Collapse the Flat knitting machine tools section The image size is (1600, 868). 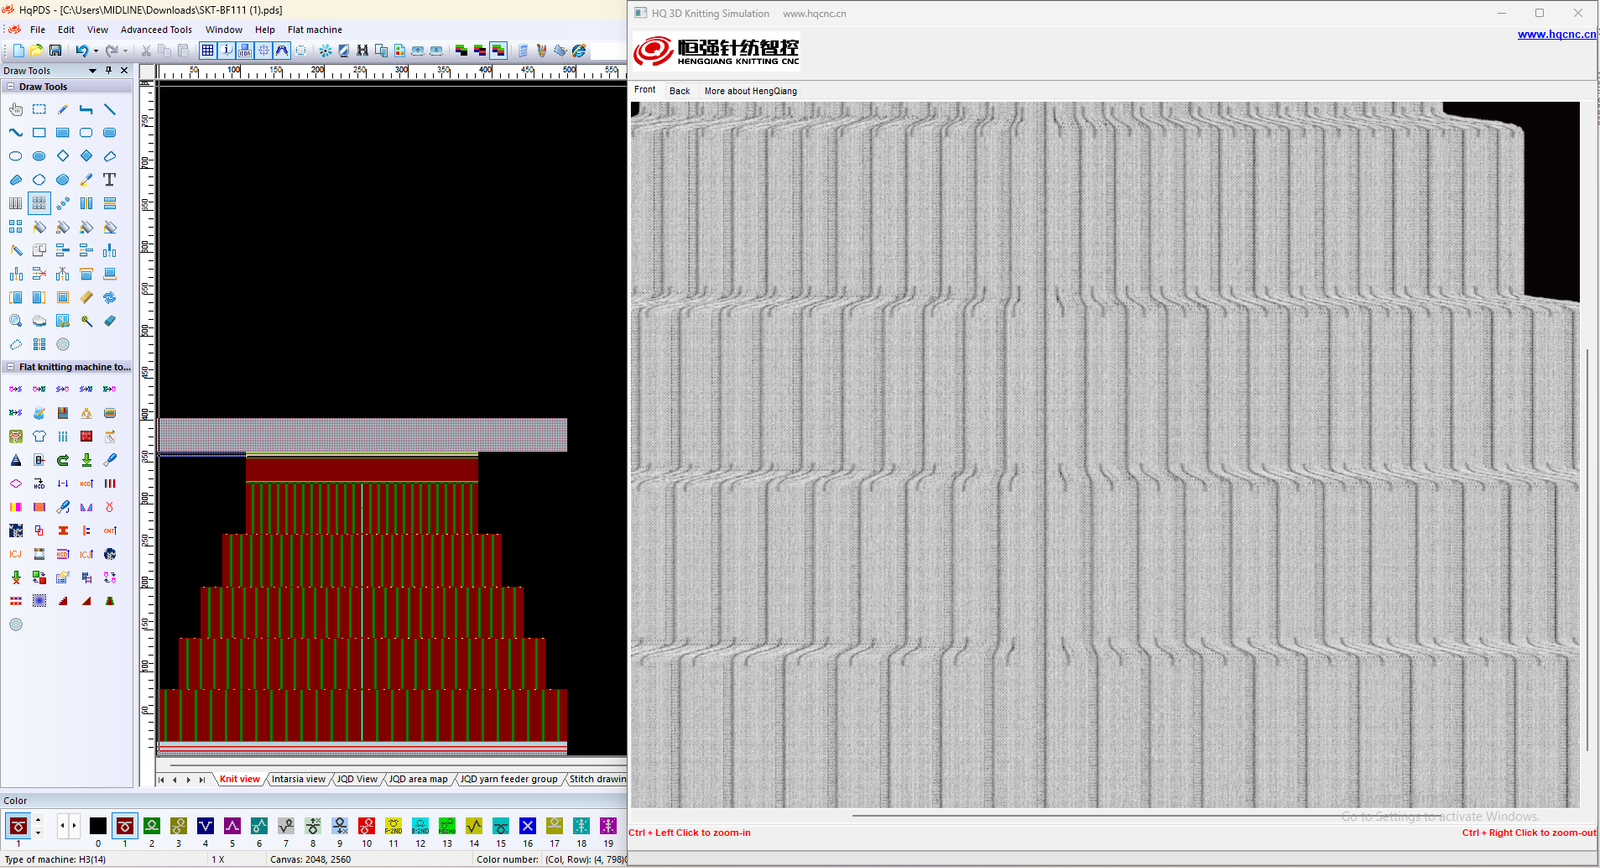(10, 367)
